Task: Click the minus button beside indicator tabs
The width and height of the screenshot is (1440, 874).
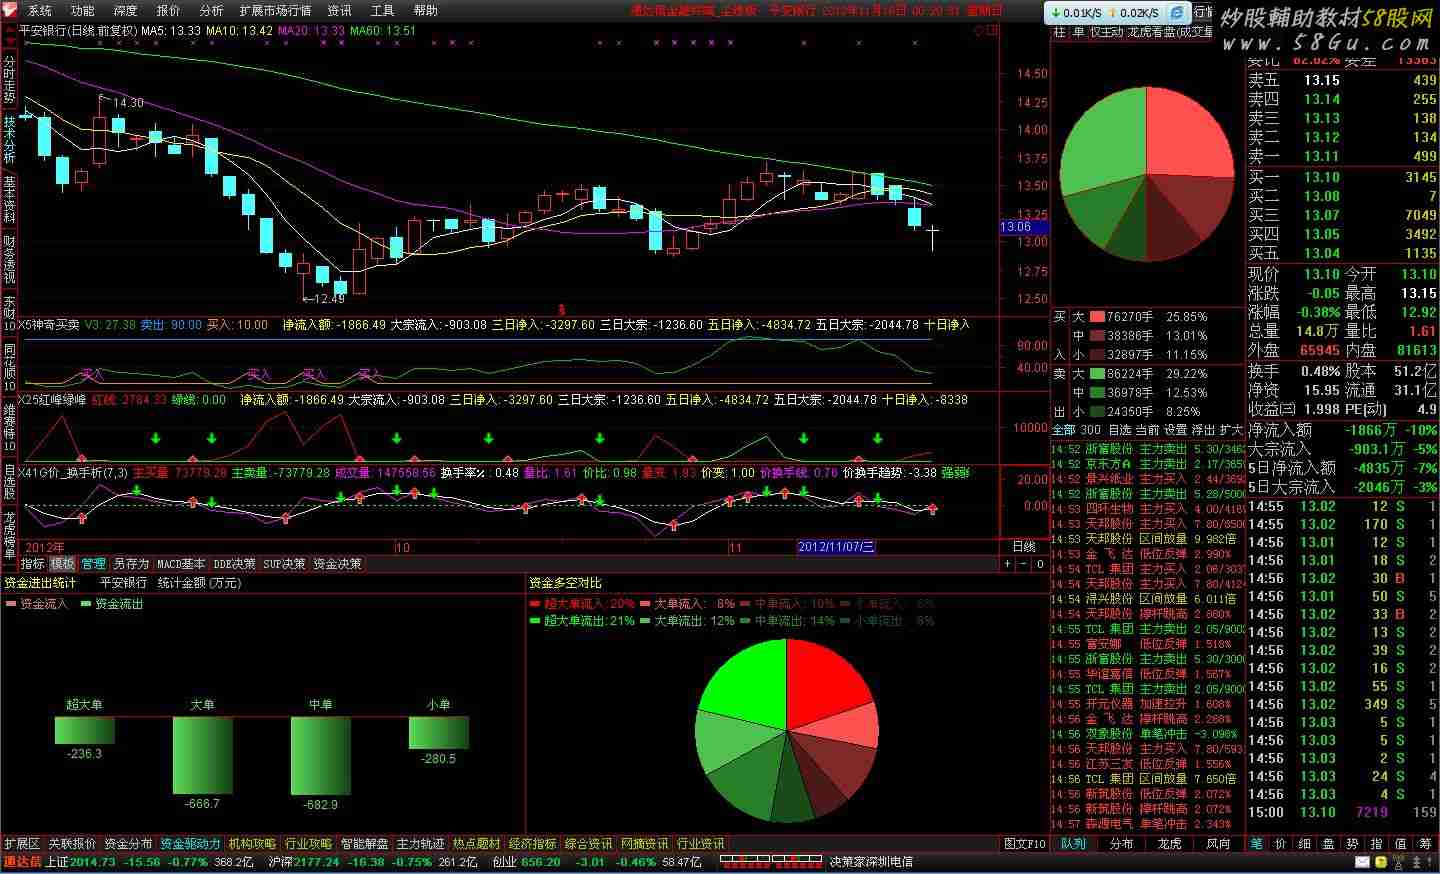Action: coord(1024,564)
